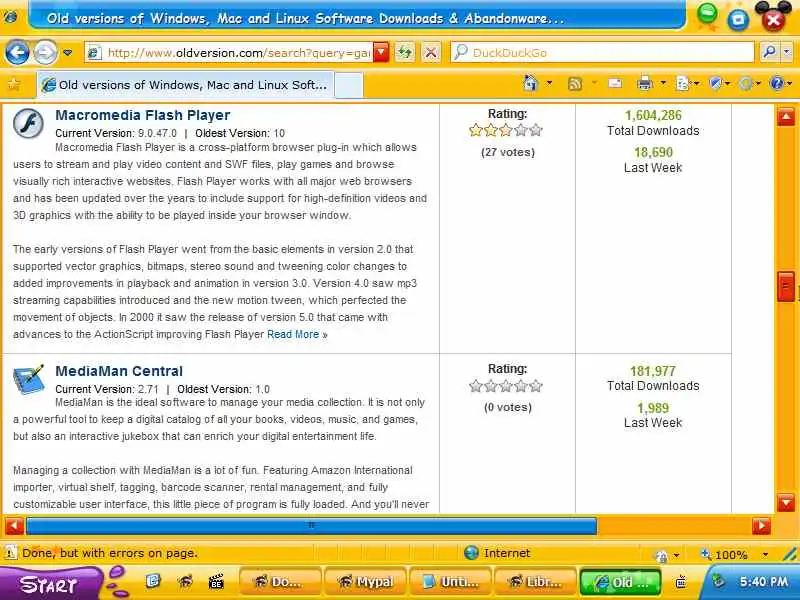Expand the zoom level dropdown arrow
The image size is (800, 600).
pos(765,555)
